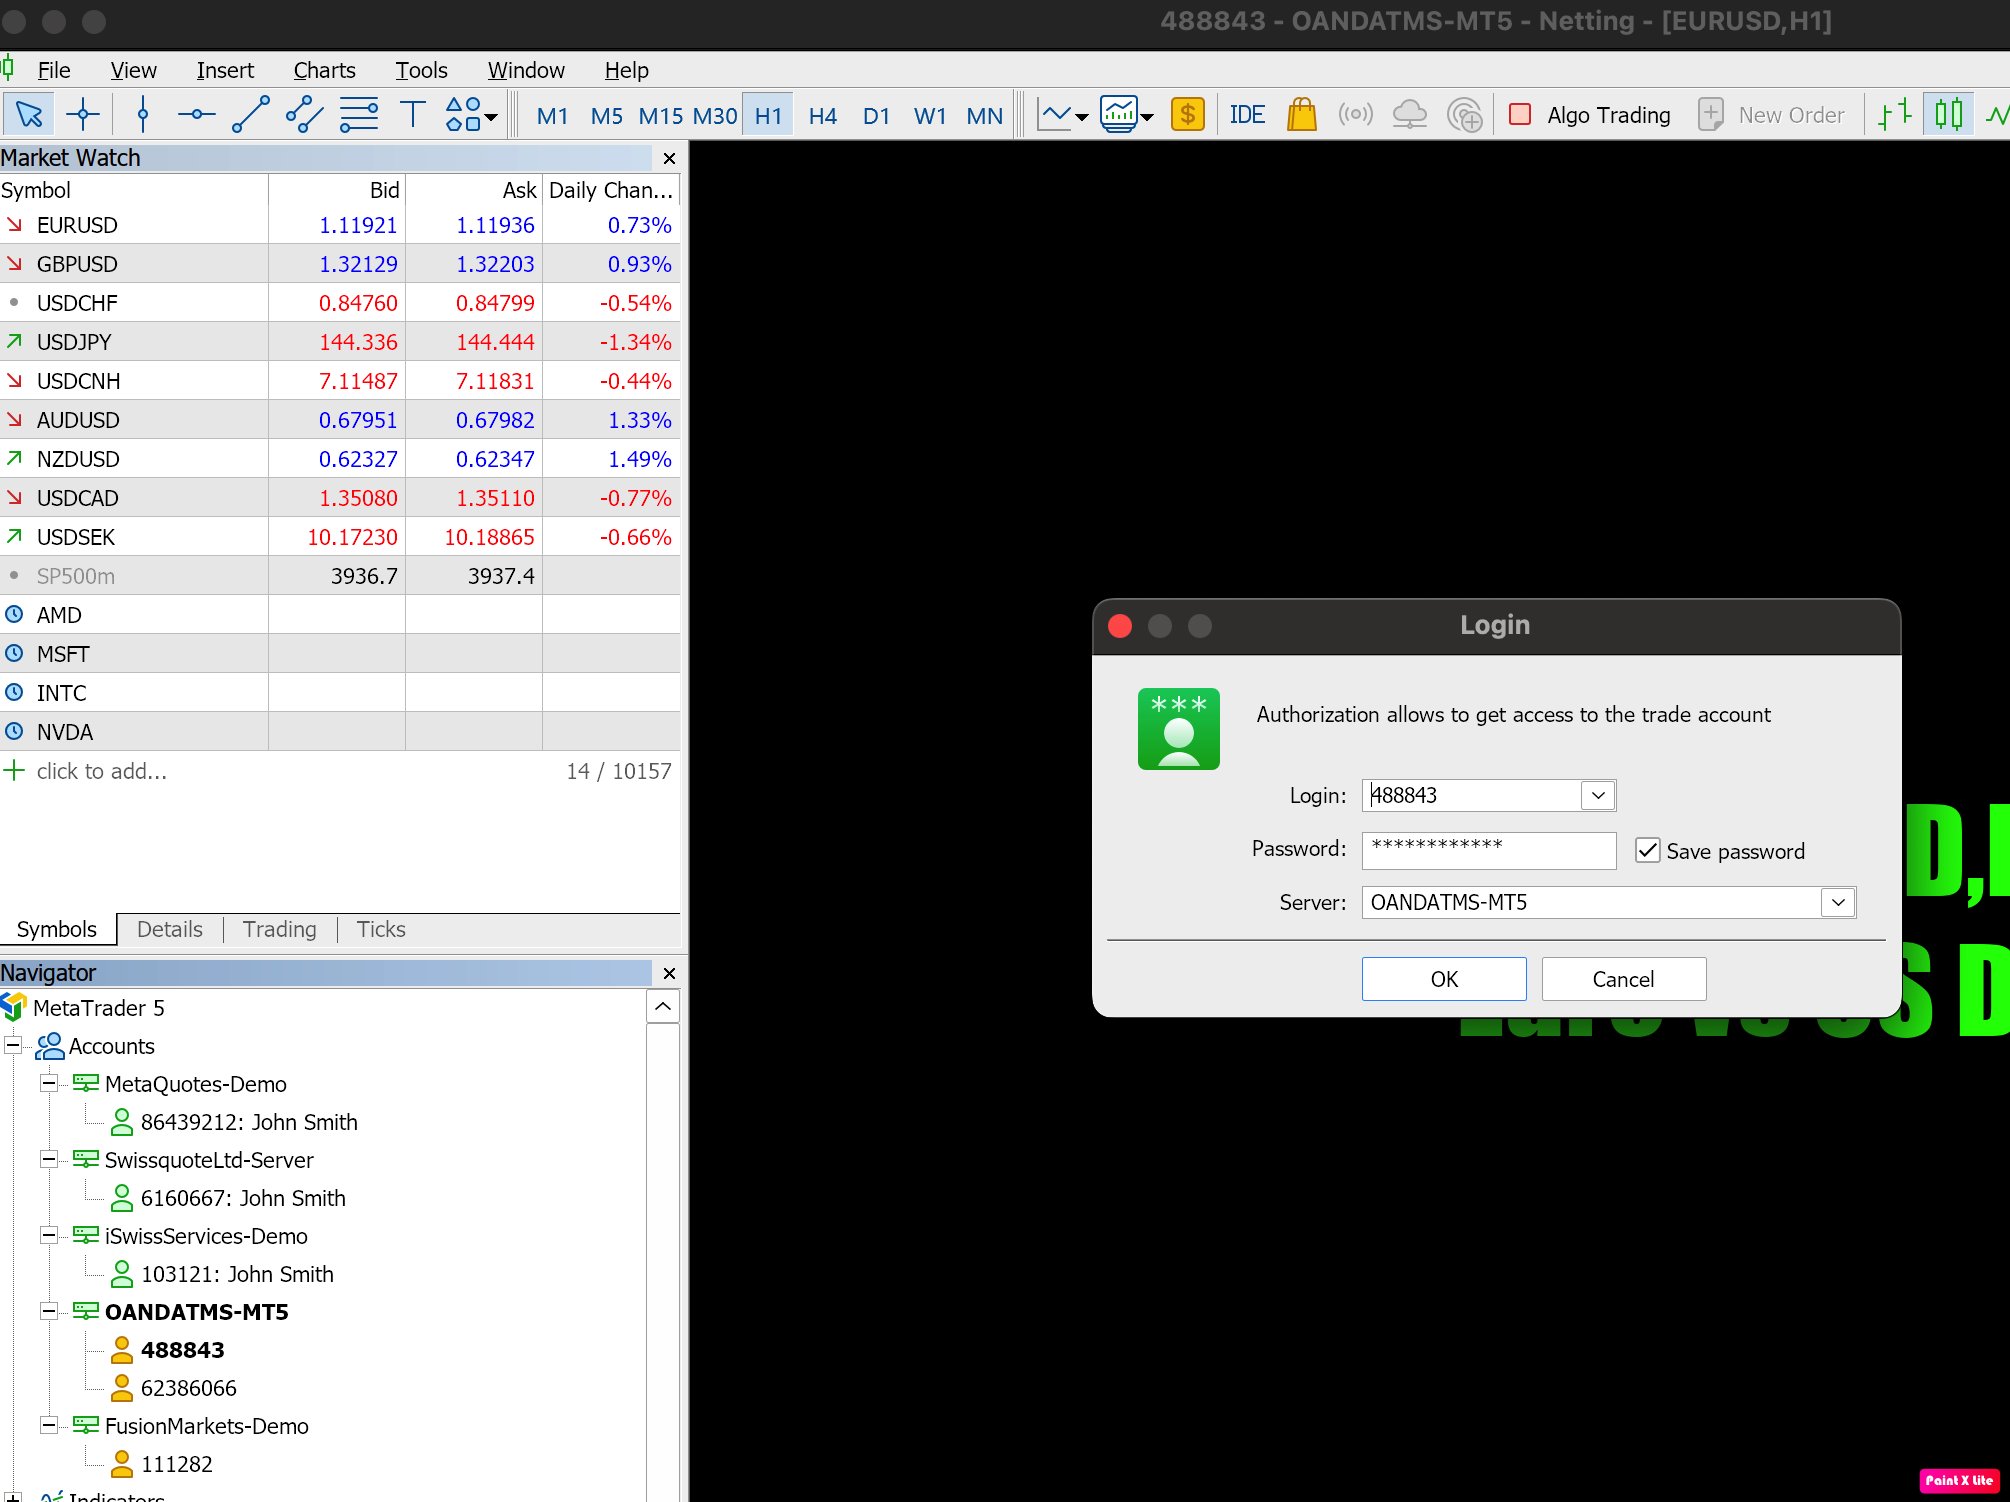Confirm login with OK button
Screen dimensions: 2010x1502
coord(1444,979)
